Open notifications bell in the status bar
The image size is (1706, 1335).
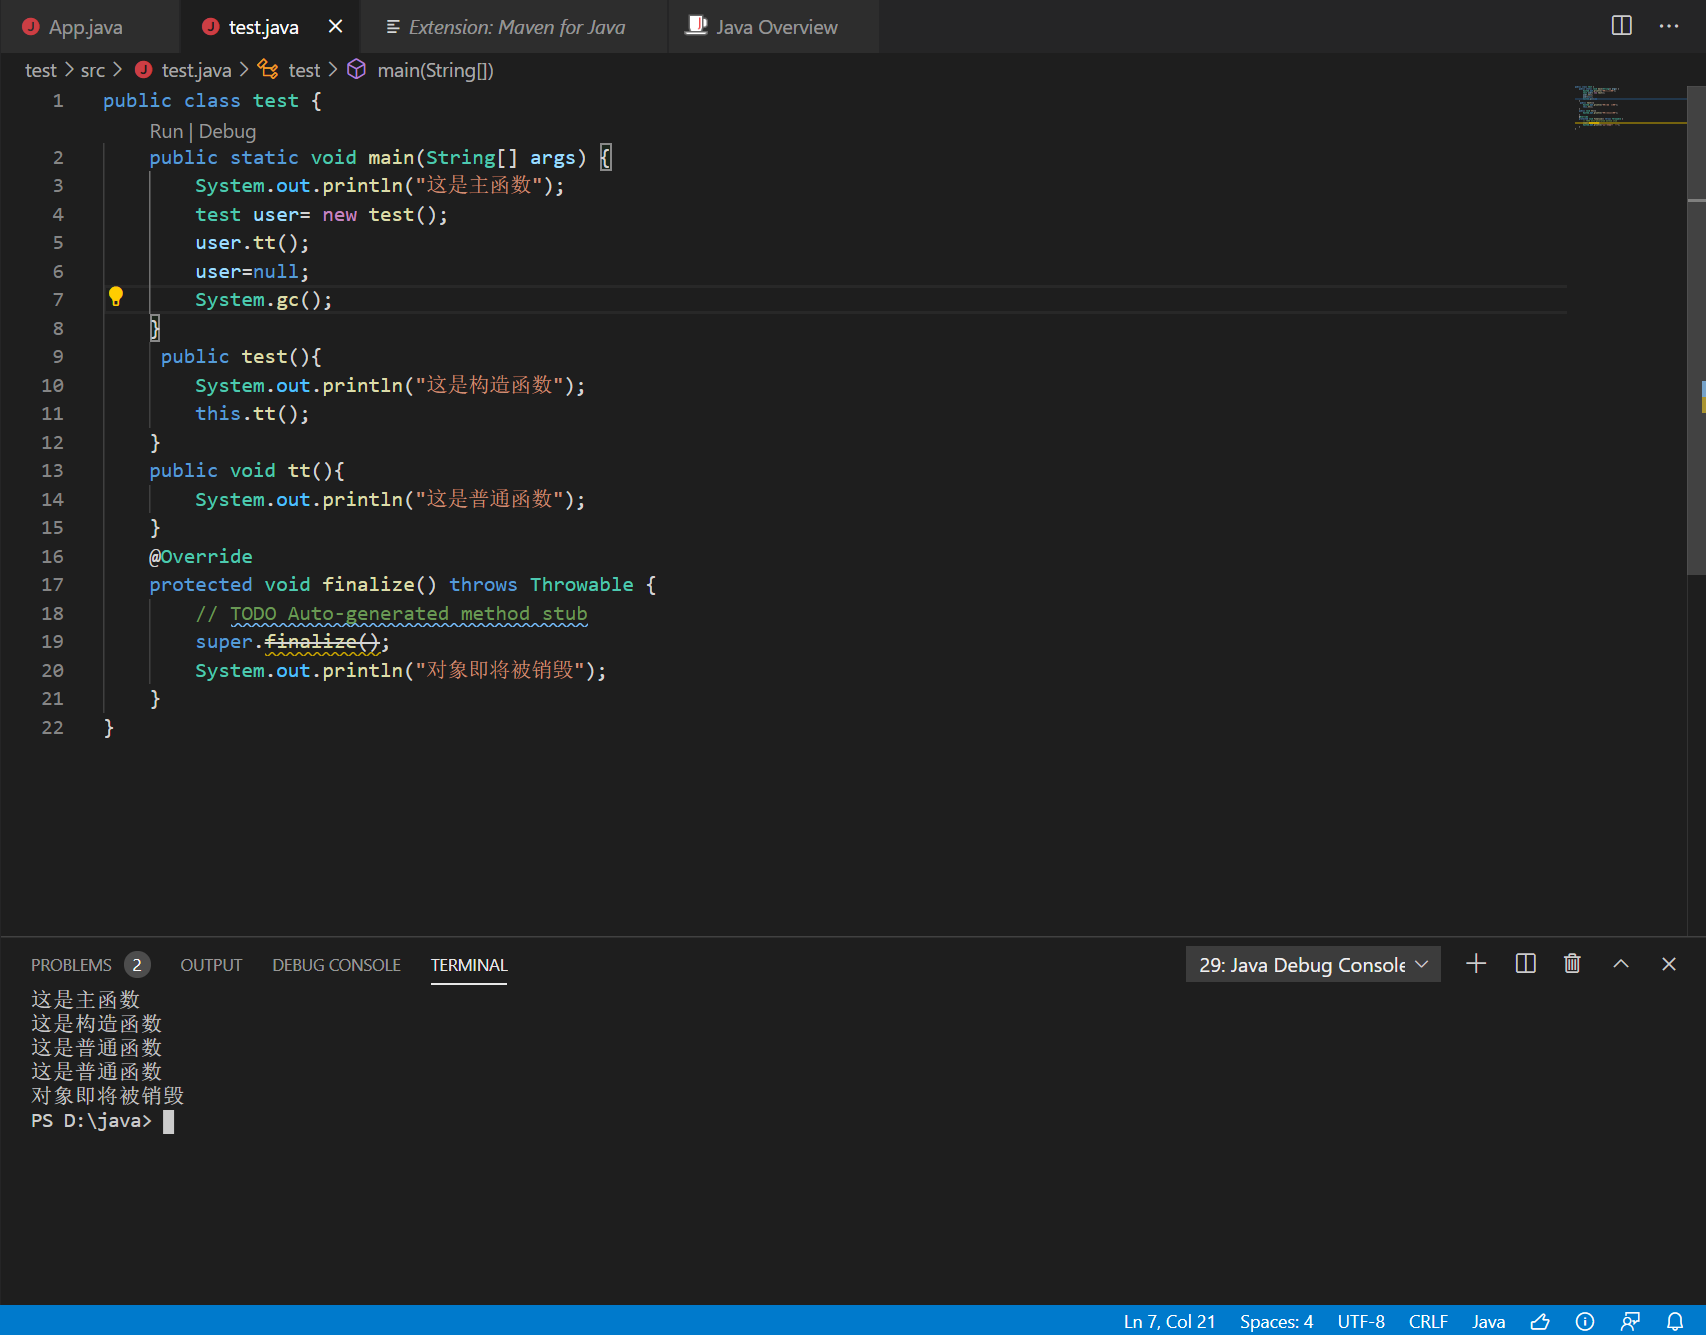[x=1675, y=1321]
